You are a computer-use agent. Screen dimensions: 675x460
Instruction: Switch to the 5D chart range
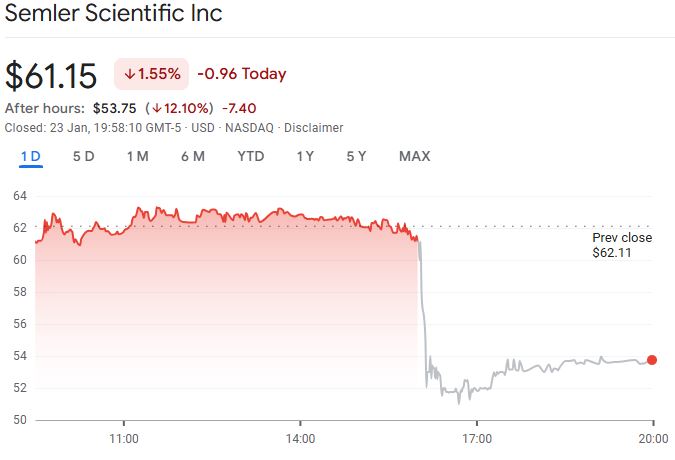click(84, 156)
